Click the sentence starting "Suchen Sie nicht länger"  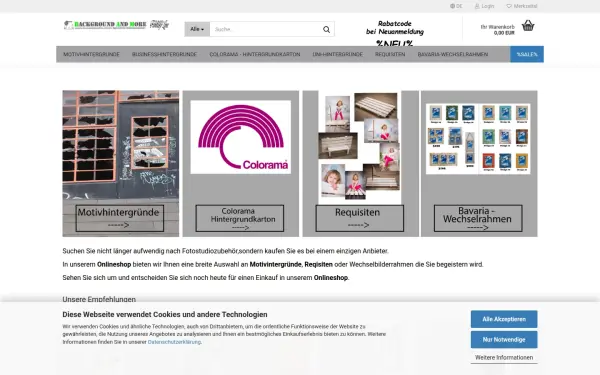pyautogui.click(x=225, y=251)
